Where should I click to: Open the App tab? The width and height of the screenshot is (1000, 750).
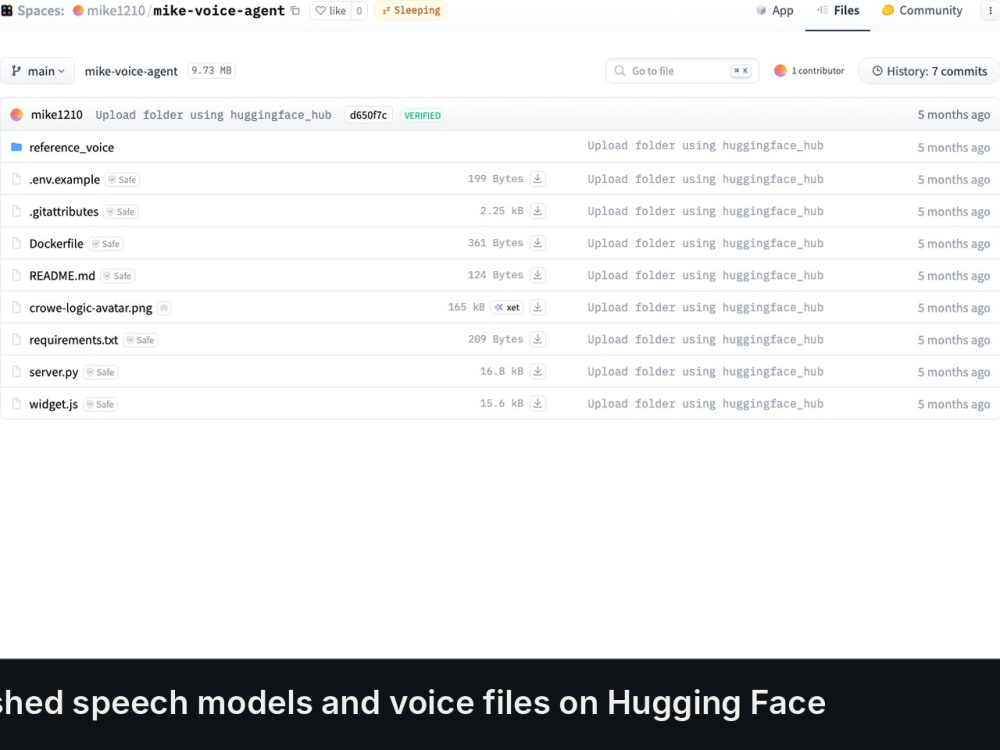(x=774, y=11)
